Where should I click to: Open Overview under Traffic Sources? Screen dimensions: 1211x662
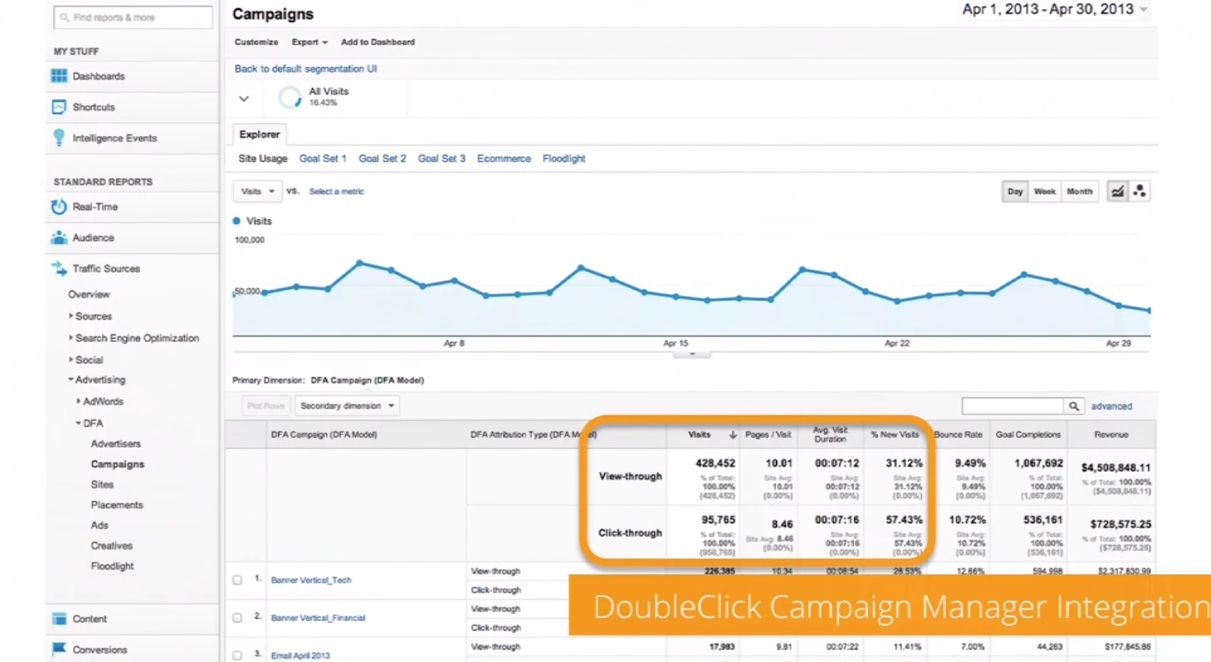[89, 294]
